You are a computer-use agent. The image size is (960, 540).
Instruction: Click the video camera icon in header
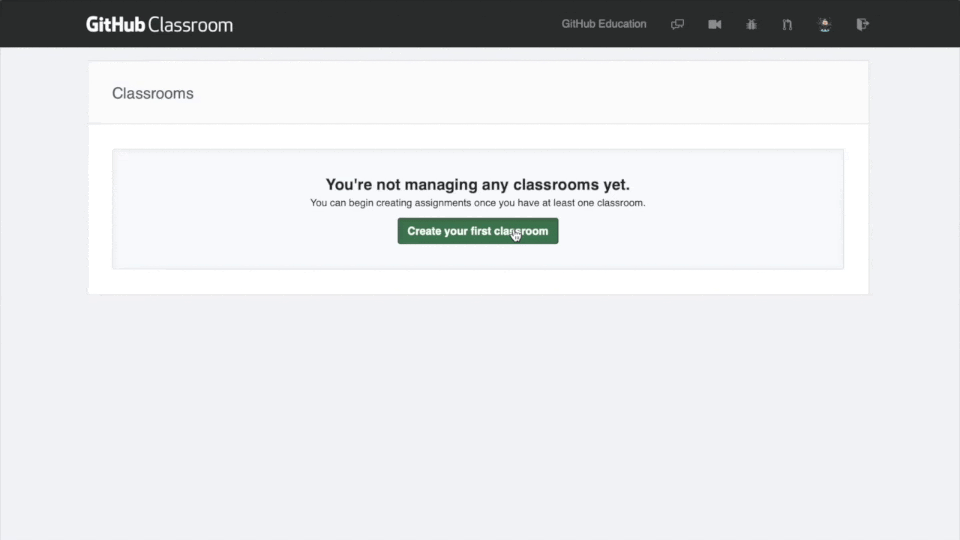click(714, 24)
